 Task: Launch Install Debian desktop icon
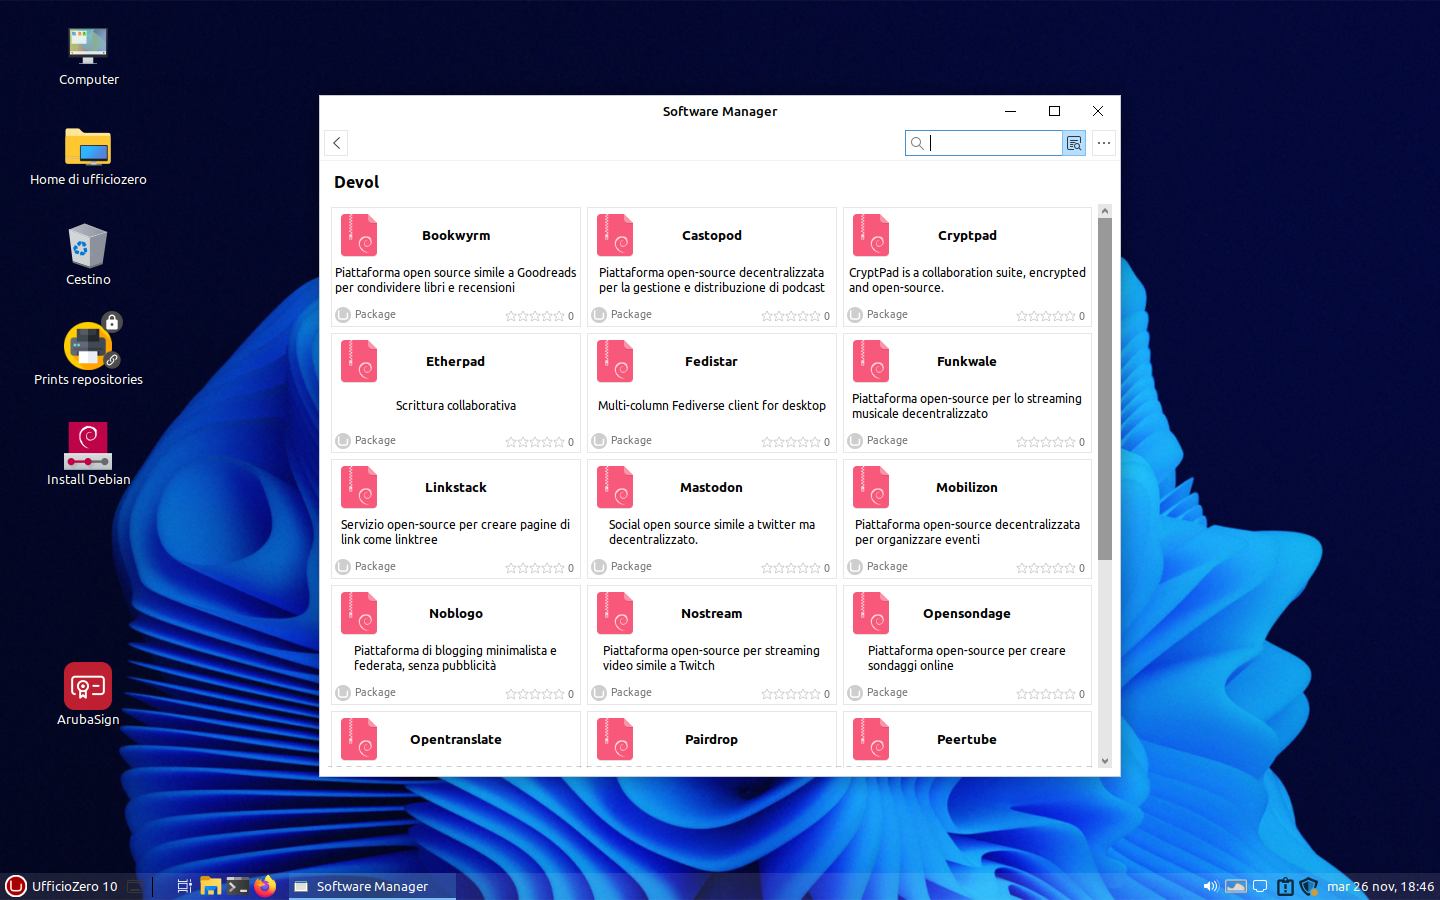(88, 455)
